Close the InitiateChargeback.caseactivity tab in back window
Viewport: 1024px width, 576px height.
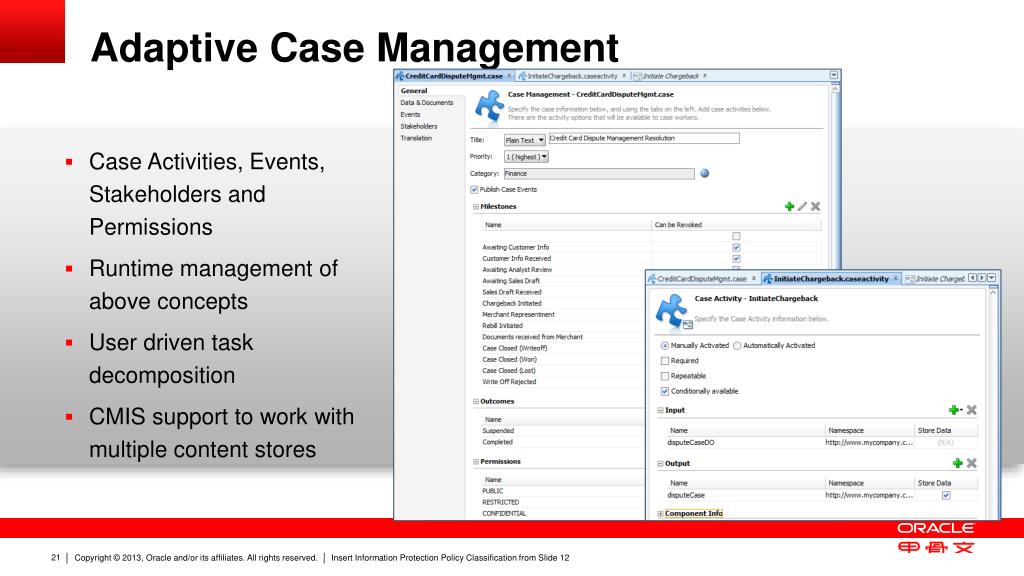(624, 76)
